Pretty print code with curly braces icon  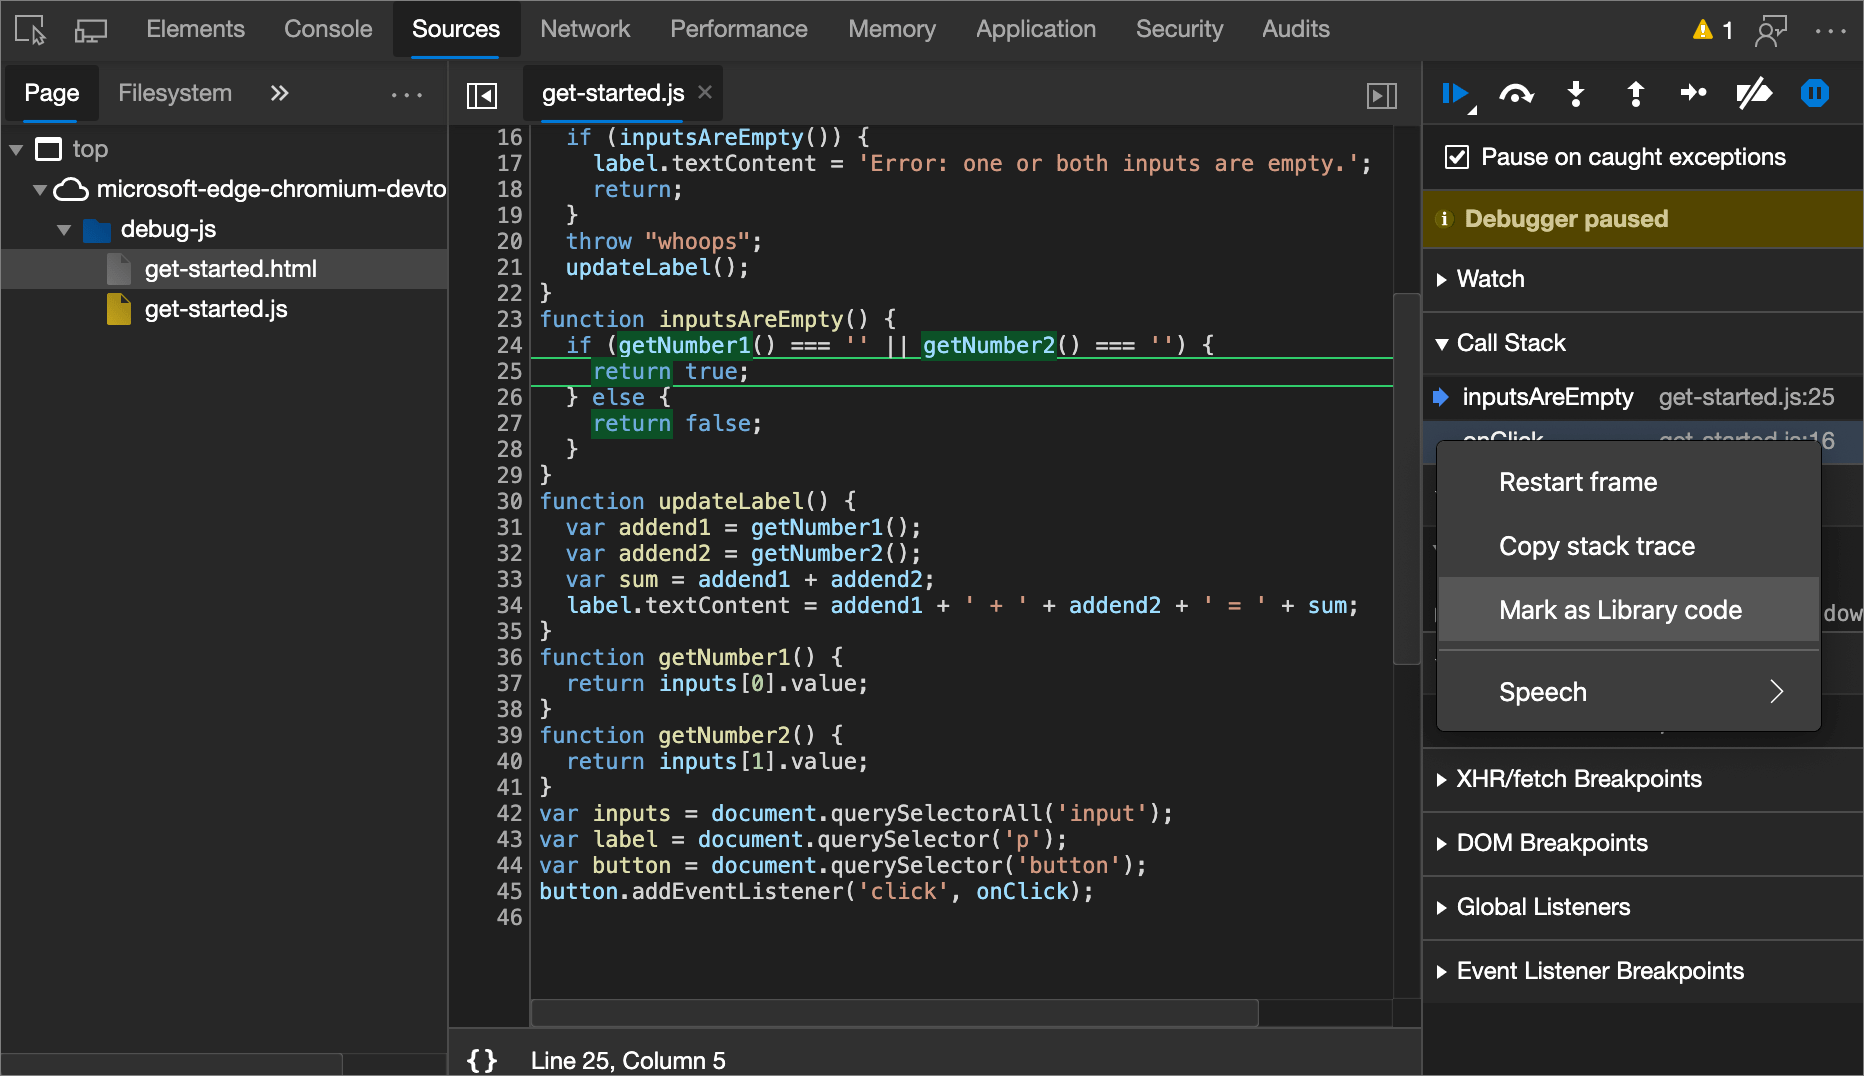(x=482, y=1060)
